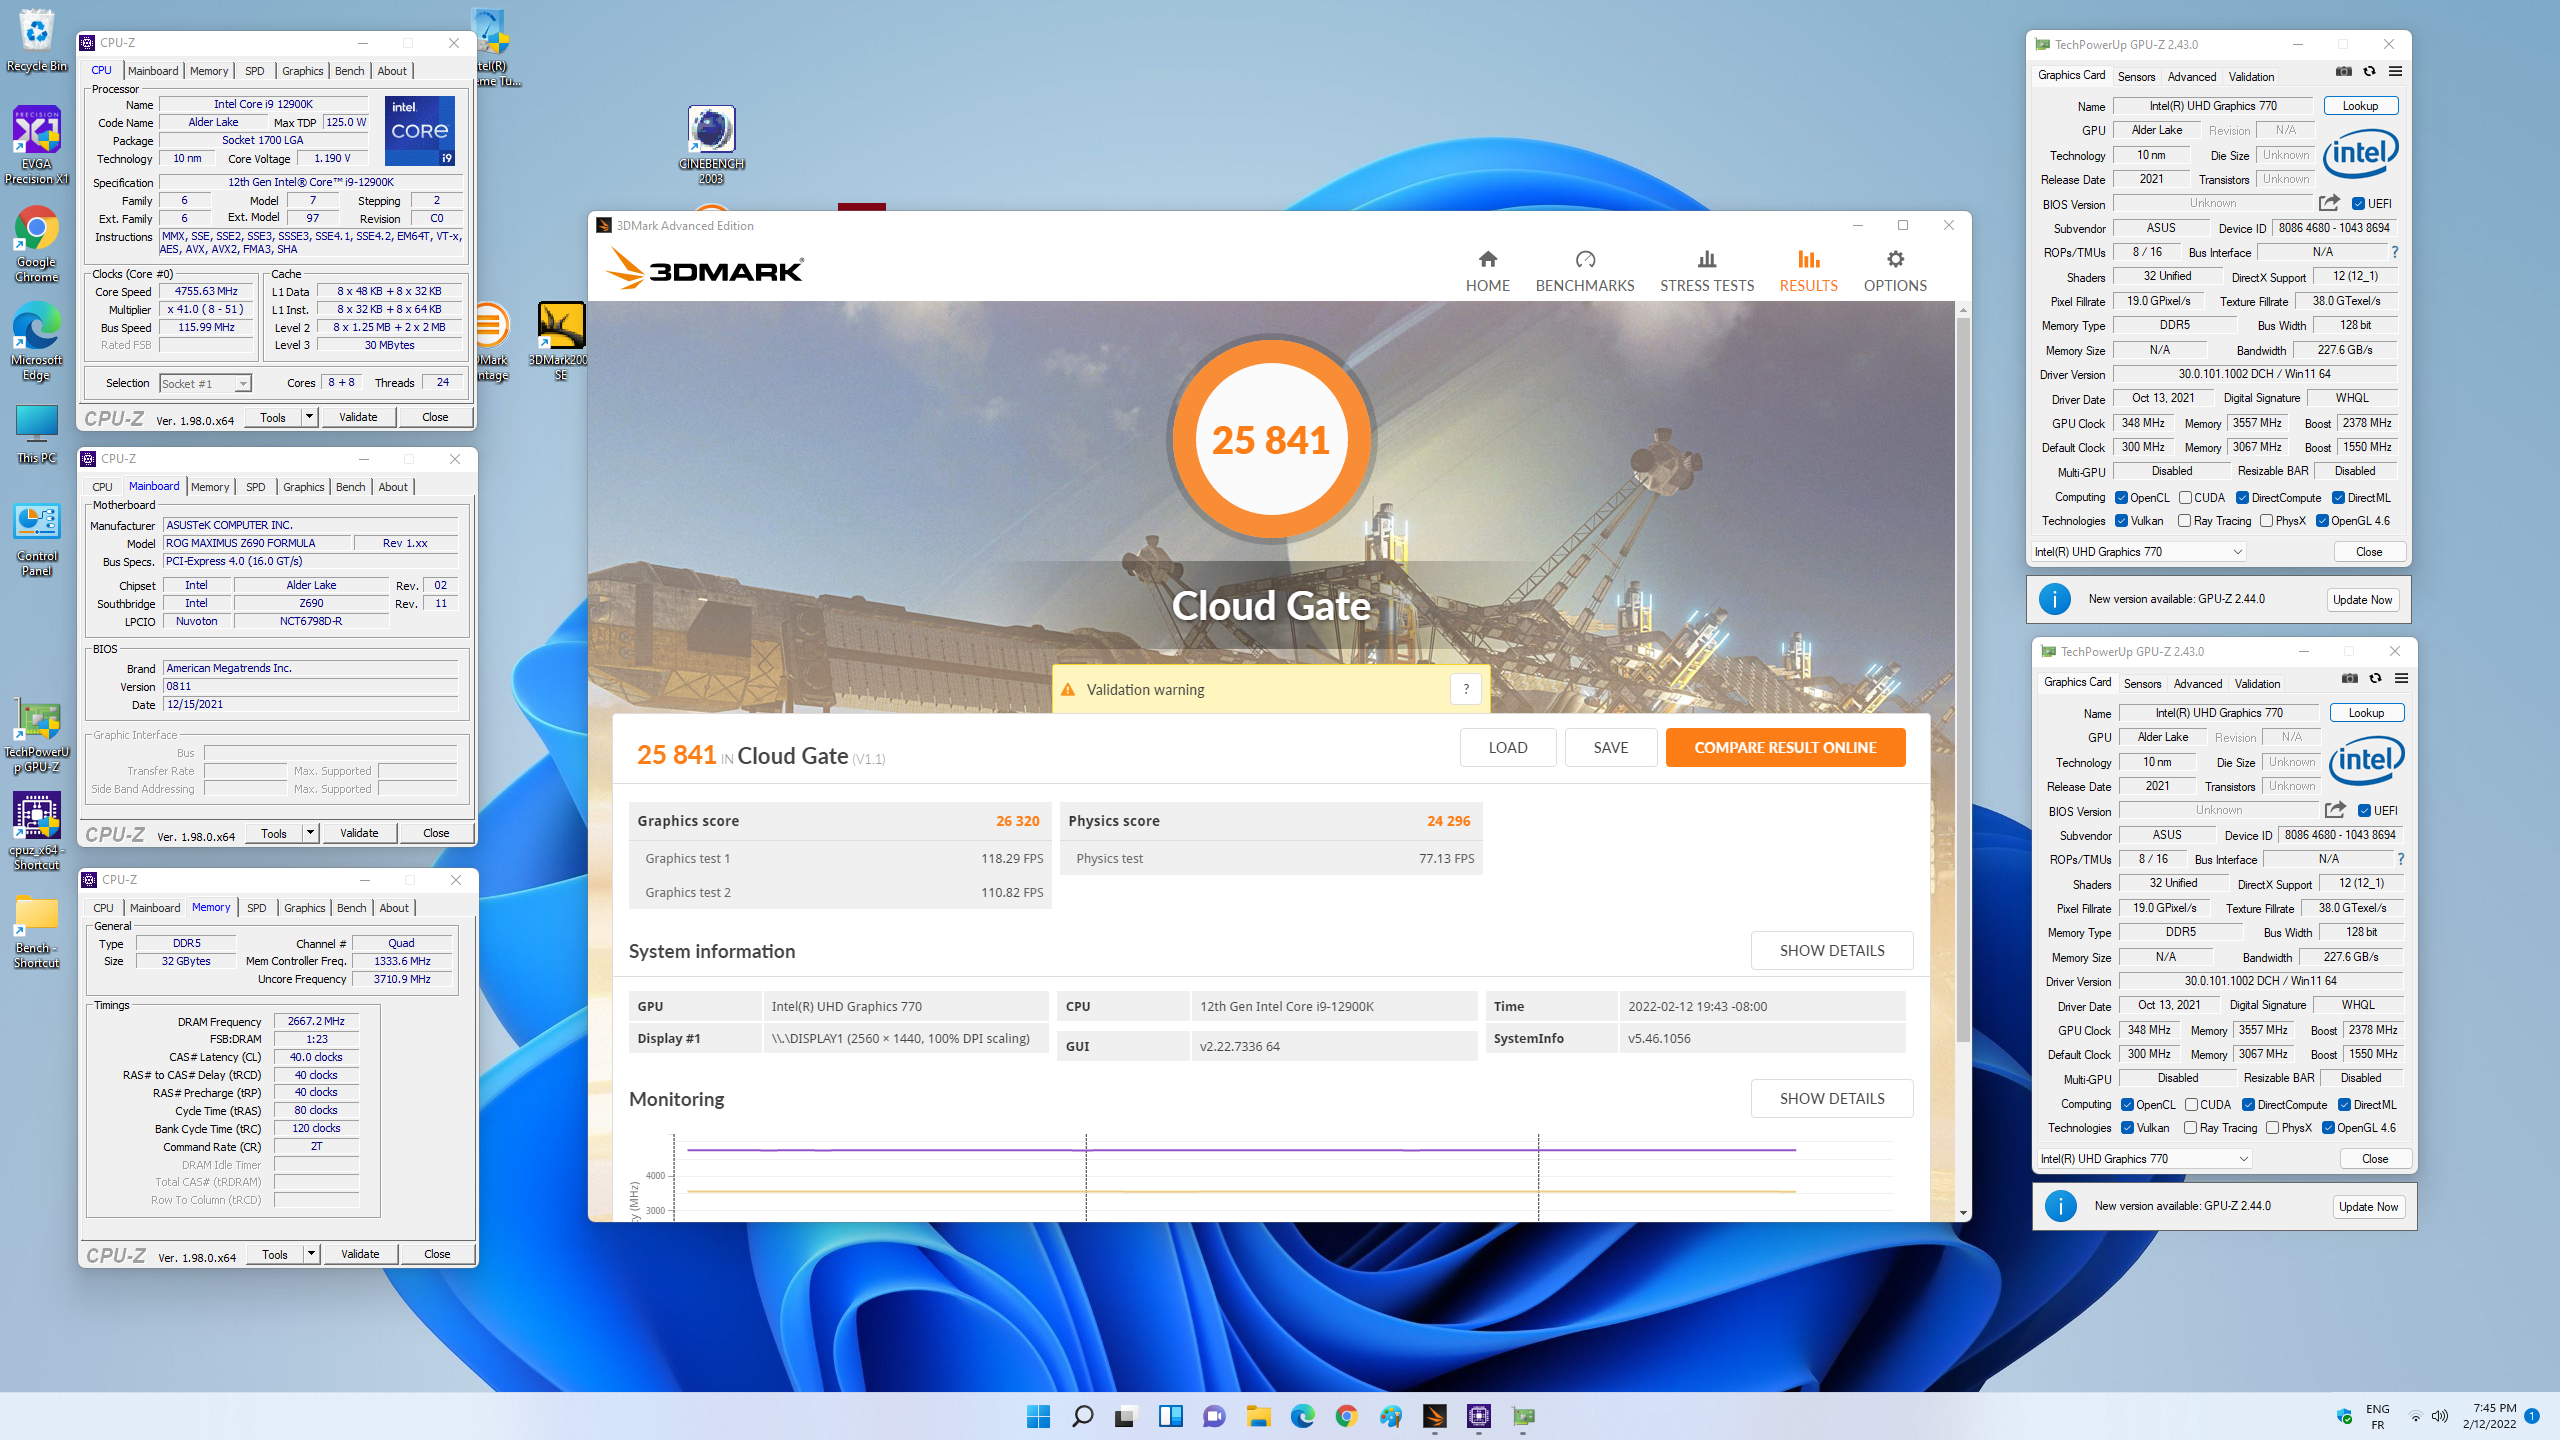Click BIOS export icon in upper GPU-Z
Viewport: 2560px width, 1440px height.
pyautogui.click(x=2329, y=203)
